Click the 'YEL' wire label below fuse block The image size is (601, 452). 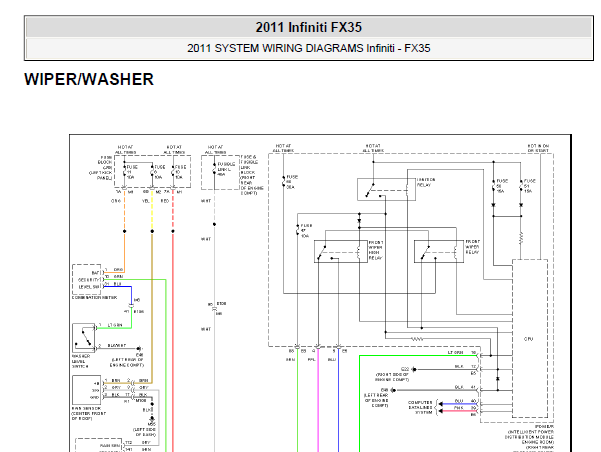tap(146, 201)
